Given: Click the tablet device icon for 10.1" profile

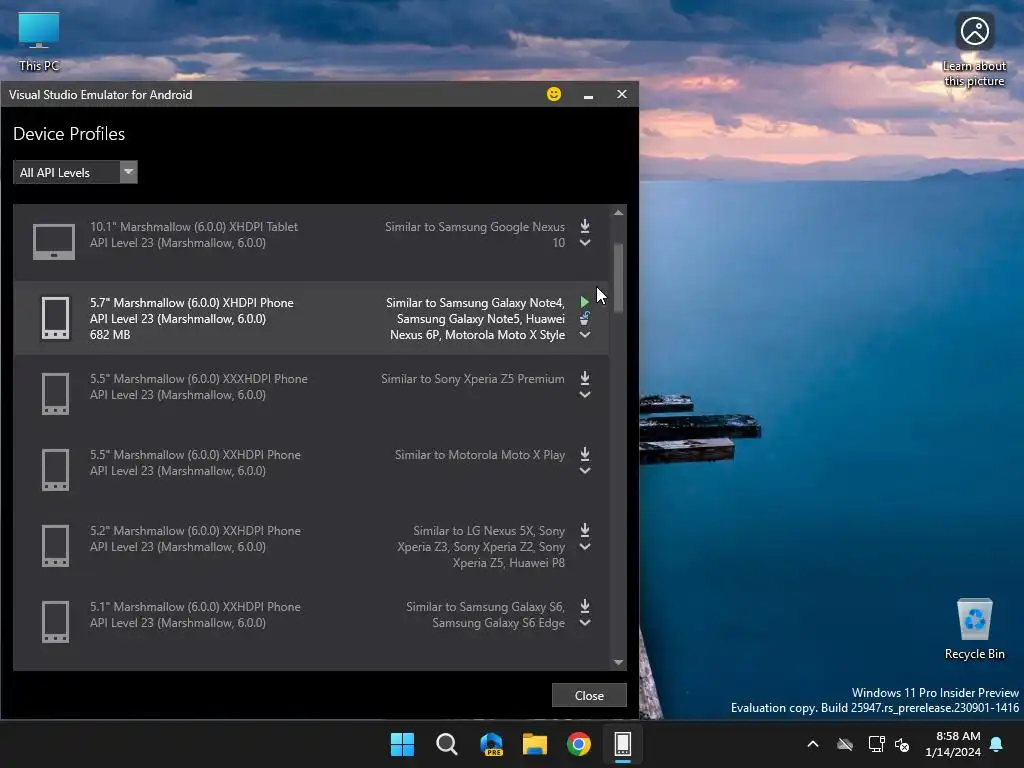Looking at the screenshot, I should click(x=54, y=242).
